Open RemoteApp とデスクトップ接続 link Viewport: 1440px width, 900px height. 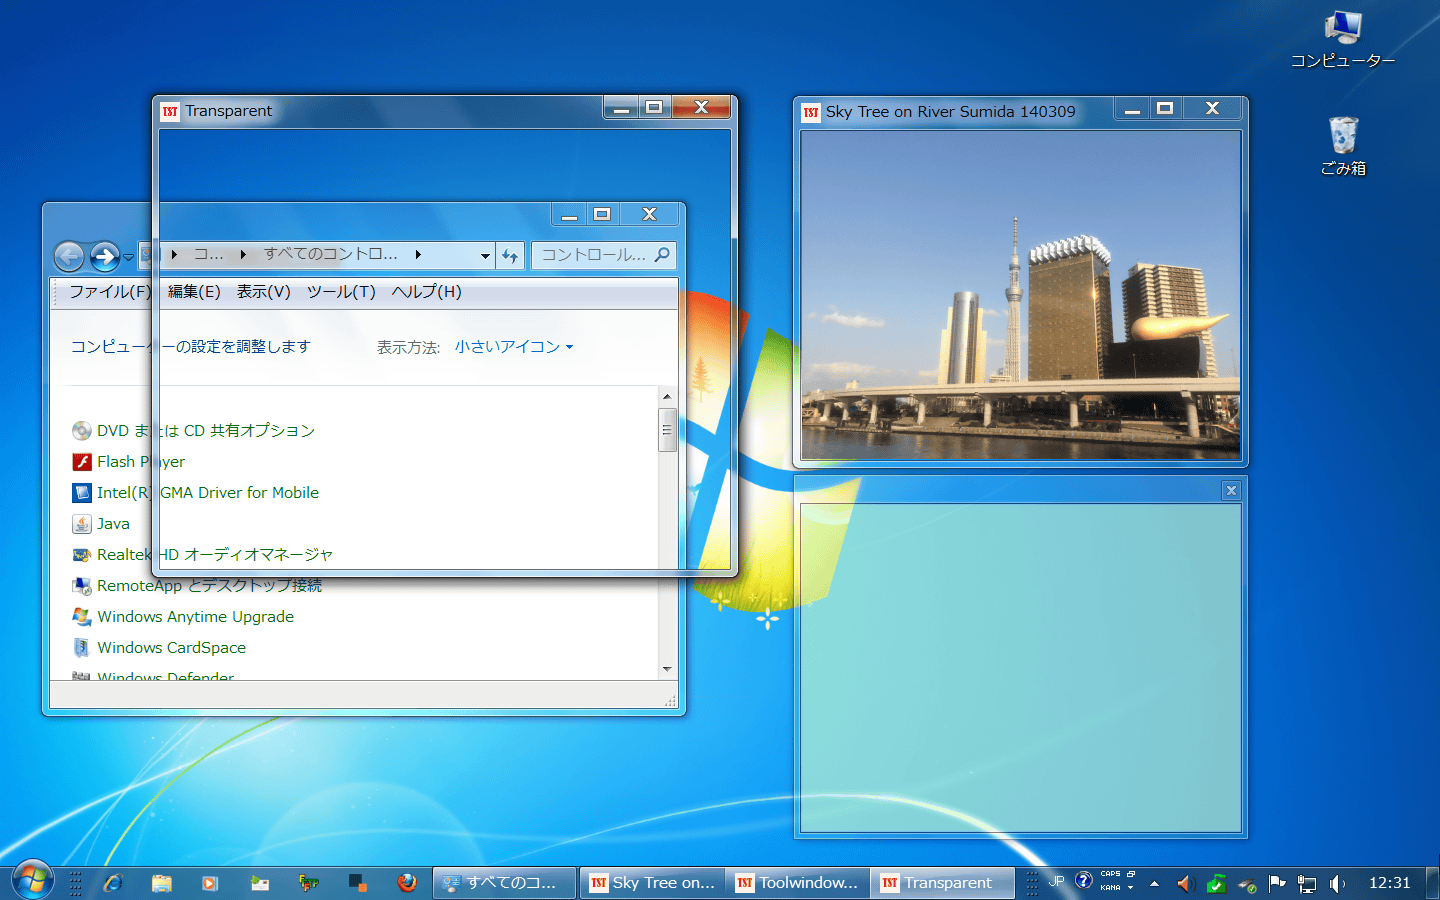click(210, 586)
